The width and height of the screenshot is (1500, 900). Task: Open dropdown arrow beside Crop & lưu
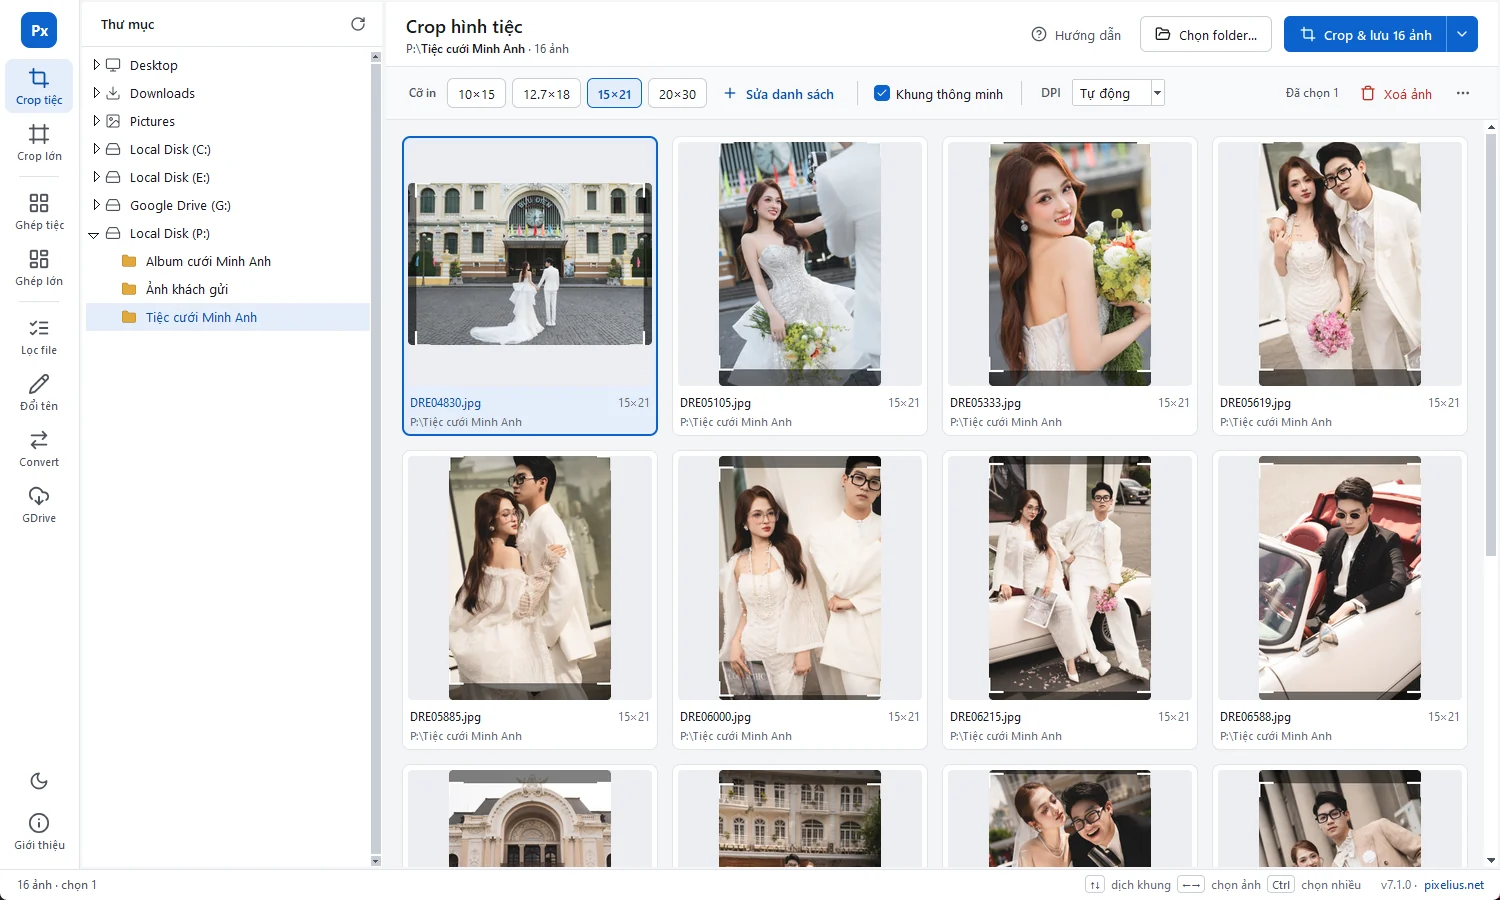click(1462, 34)
